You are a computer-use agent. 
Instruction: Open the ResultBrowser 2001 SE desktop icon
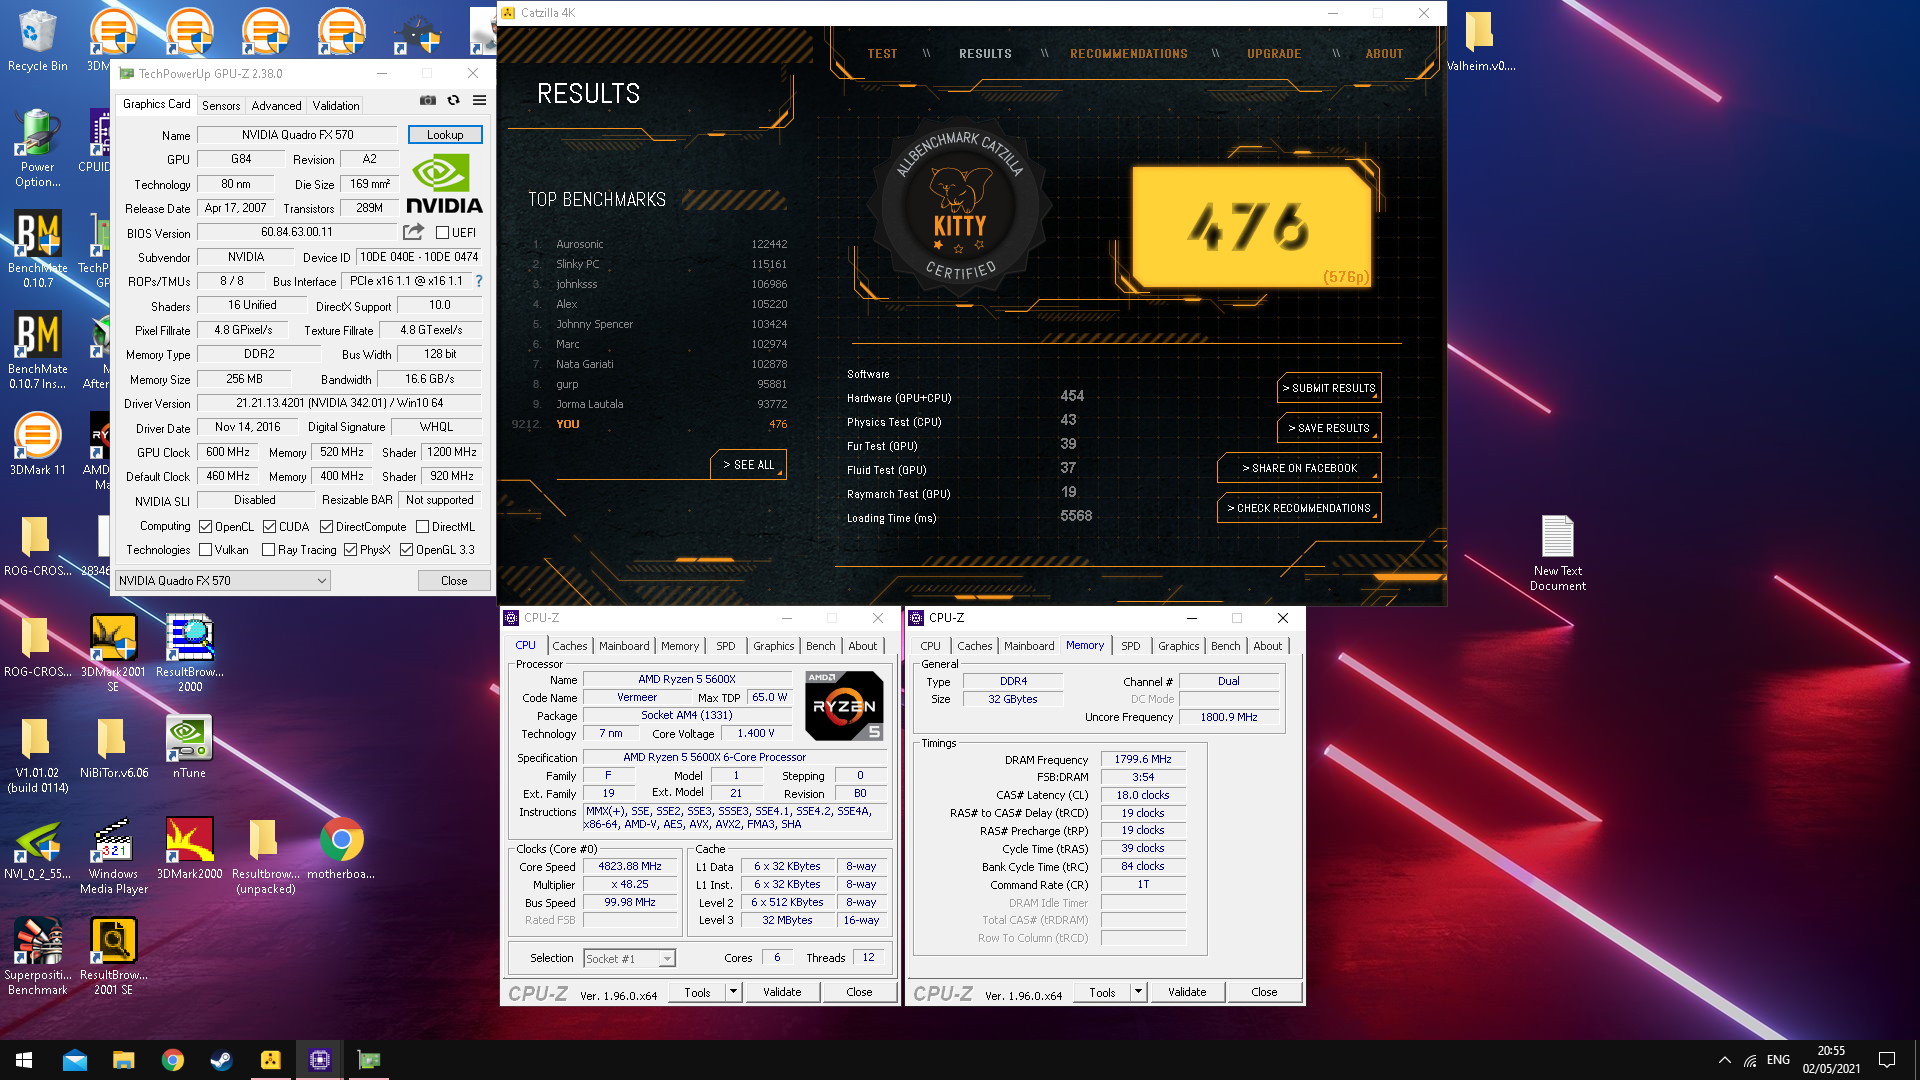[113, 956]
